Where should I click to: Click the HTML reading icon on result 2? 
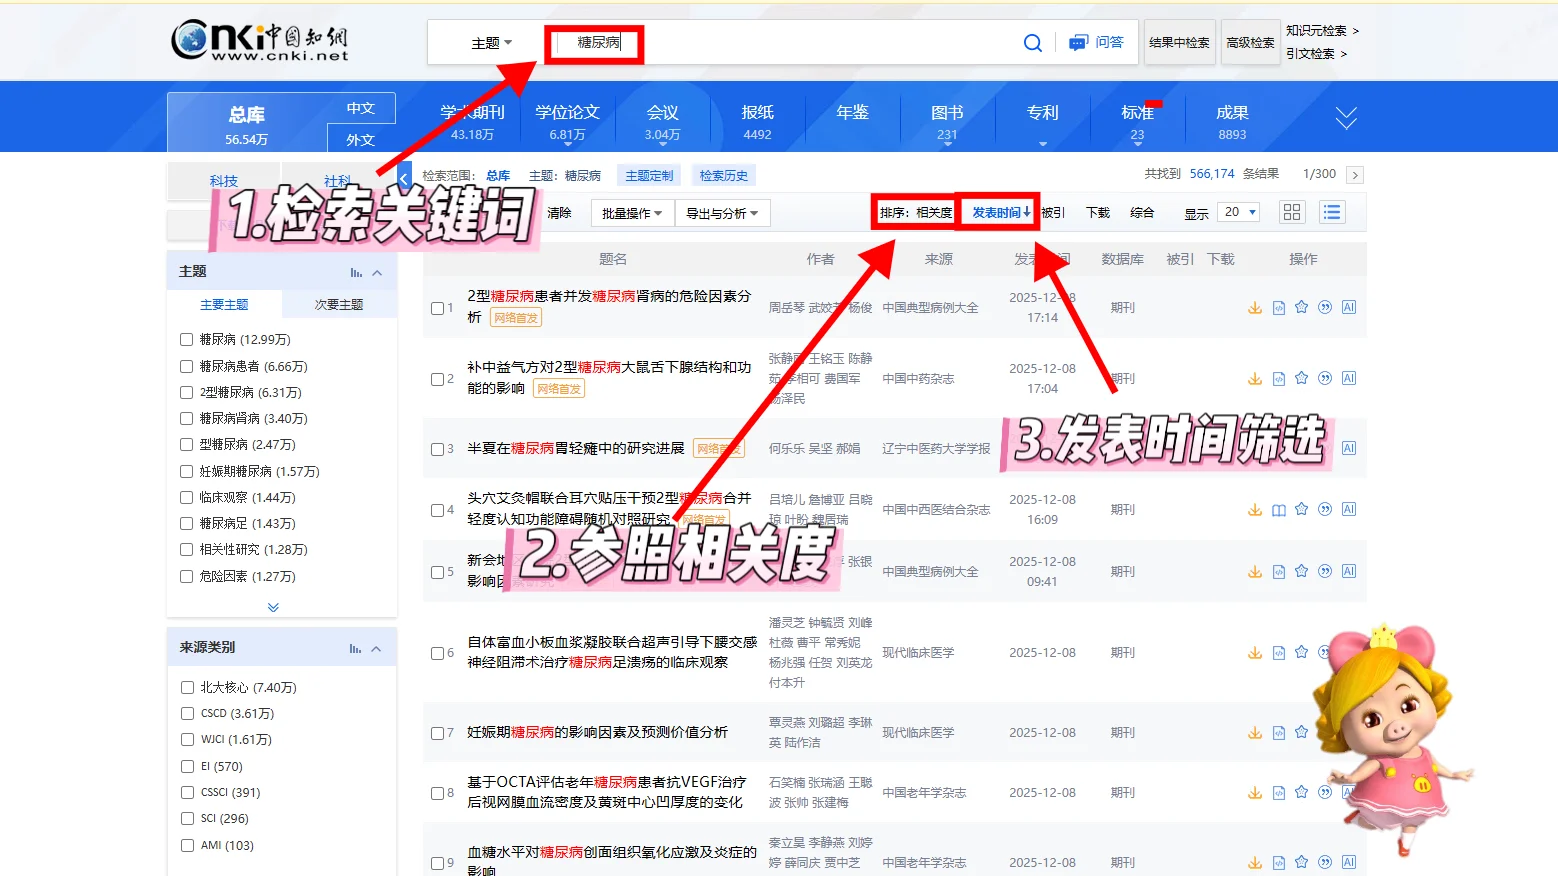coord(1279,378)
